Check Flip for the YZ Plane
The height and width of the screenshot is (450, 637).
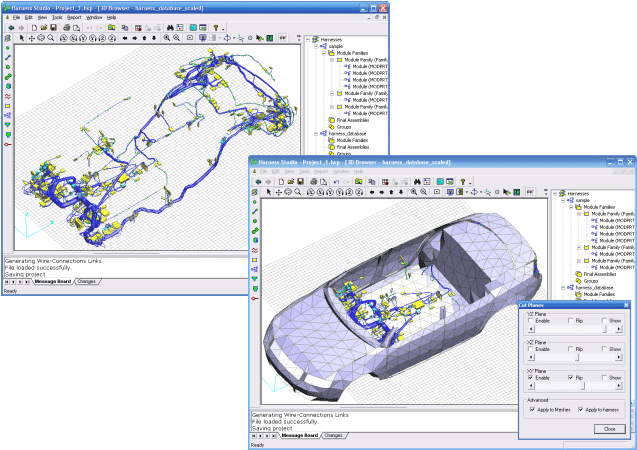pos(571,320)
